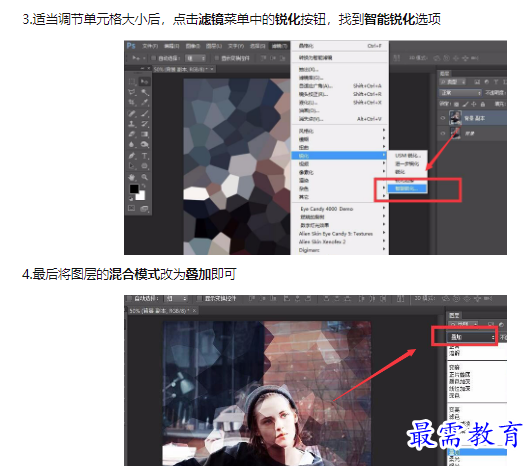Select the Type (T) tool
The width and height of the screenshot is (531, 466).
[145, 156]
